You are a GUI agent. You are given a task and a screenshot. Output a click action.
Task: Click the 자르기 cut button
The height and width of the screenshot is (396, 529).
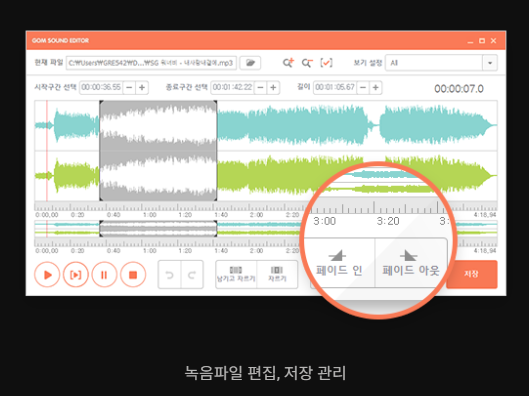(277, 275)
